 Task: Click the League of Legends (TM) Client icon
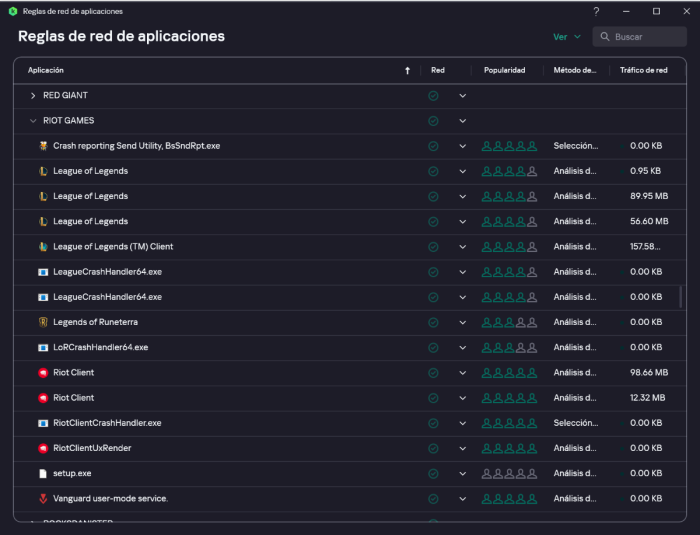(x=43, y=247)
